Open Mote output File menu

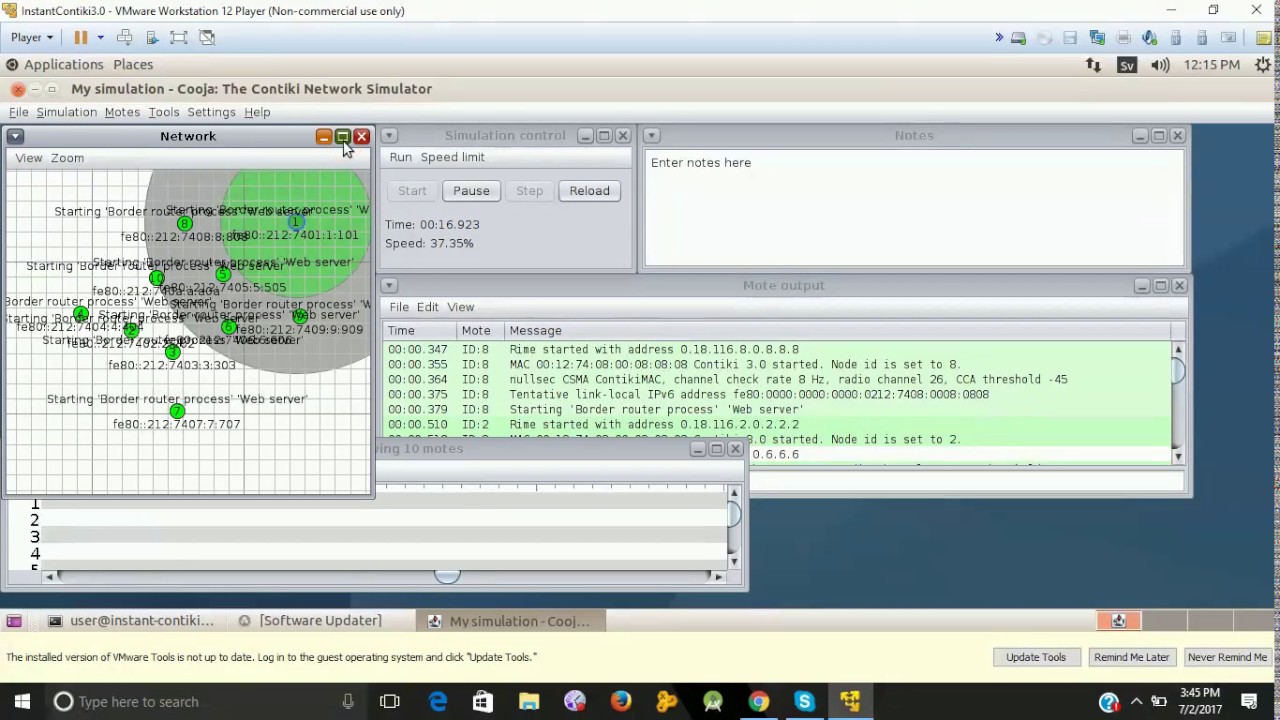[399, 307]
